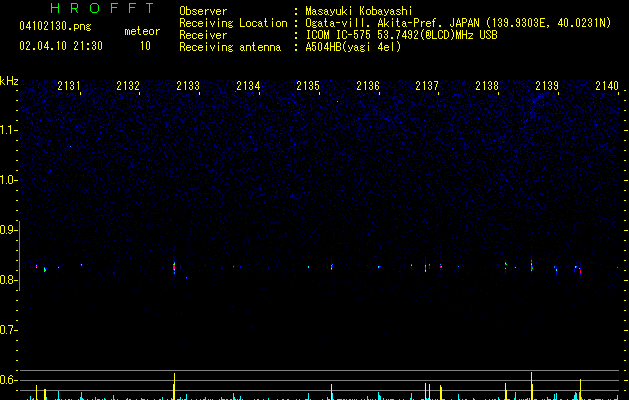The width and height of the screenshot is (629, 400).
Task: Click the 0.9 kHz frequency label
Action: click(8, 229)
